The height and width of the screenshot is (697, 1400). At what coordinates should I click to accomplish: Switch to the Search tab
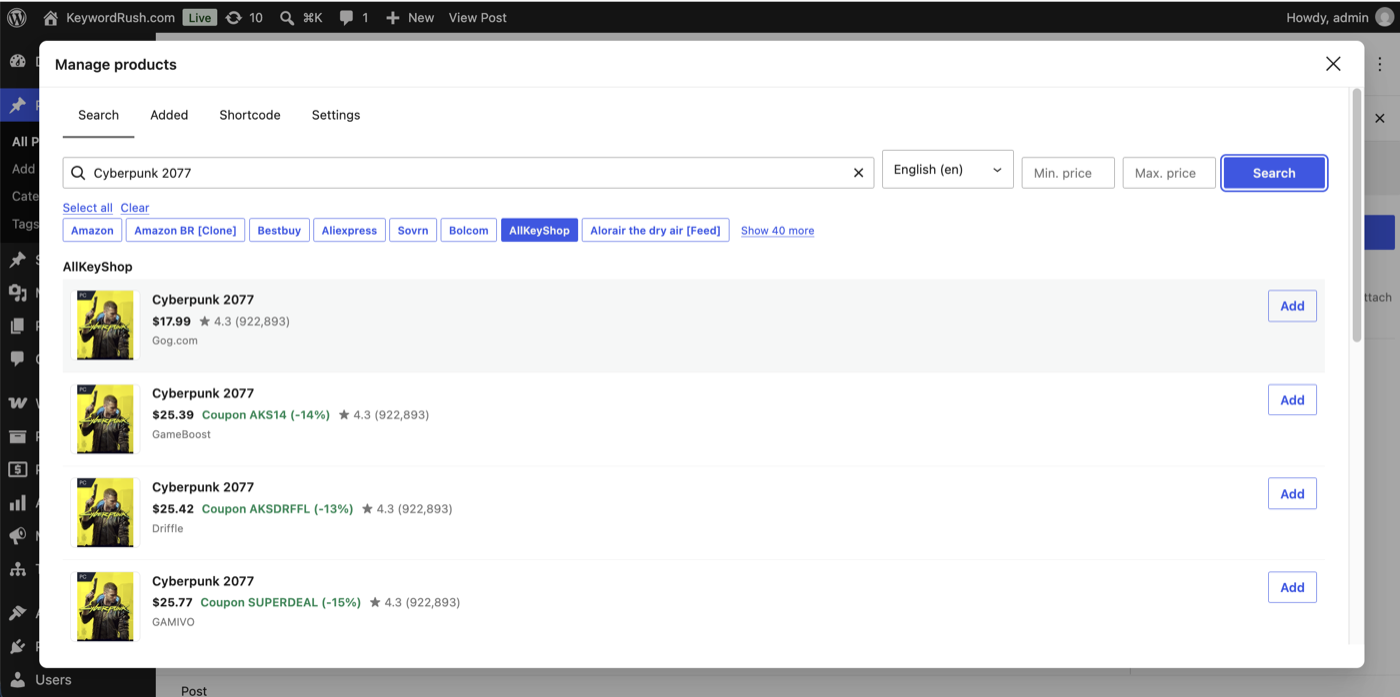click(x=98, y=115)
